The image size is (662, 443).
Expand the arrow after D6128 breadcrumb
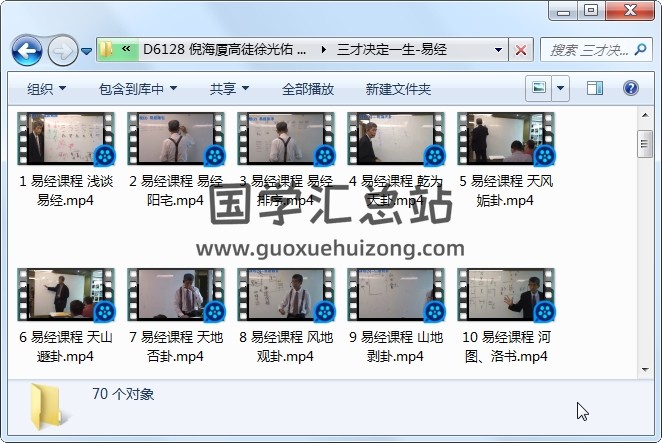tap(323, 49)
